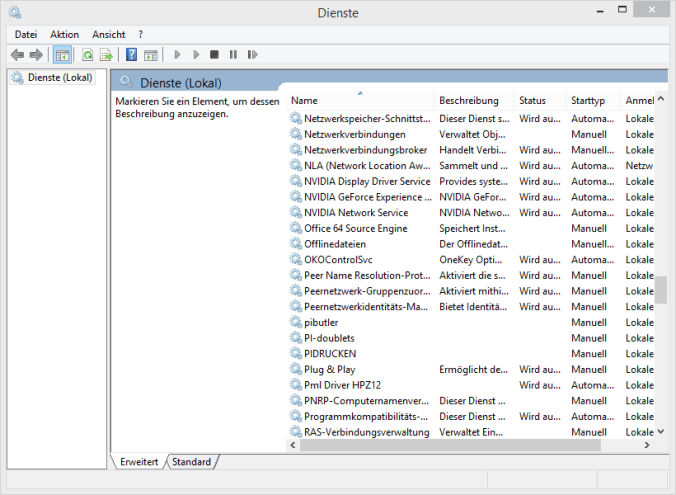Click gear icon next to Offlinedateien

coord(295,244)
